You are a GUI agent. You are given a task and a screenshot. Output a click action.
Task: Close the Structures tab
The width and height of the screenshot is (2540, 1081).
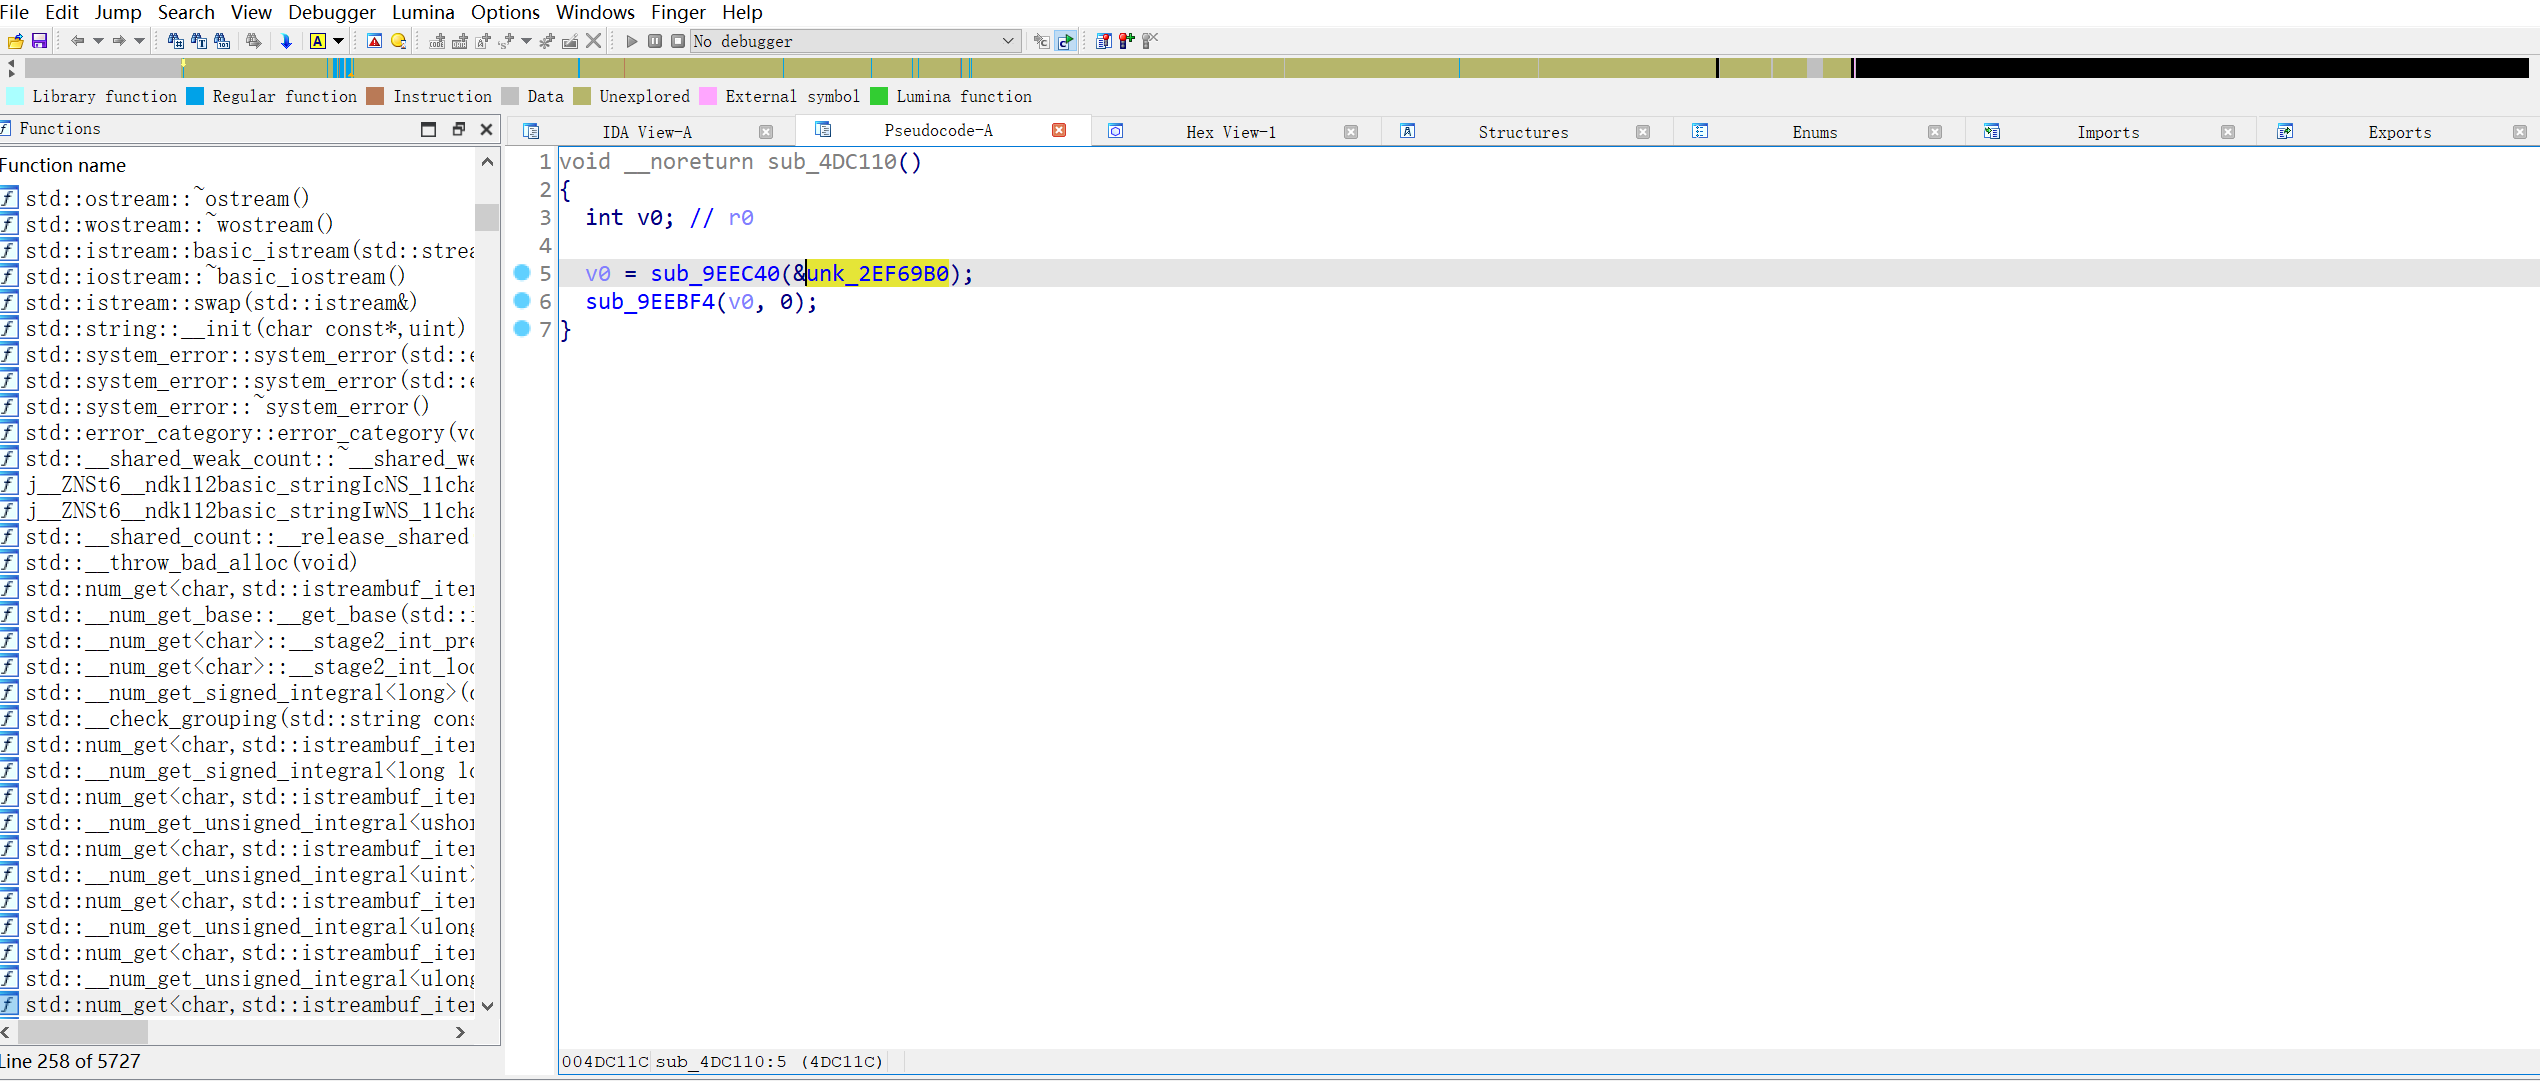click(x=1643, y=132)
